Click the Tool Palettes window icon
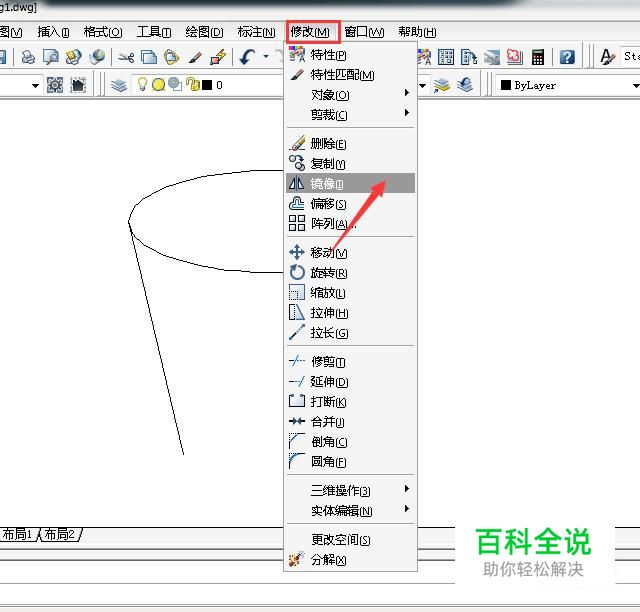Screen dimensions: 640x612 [x=469, y=57]
